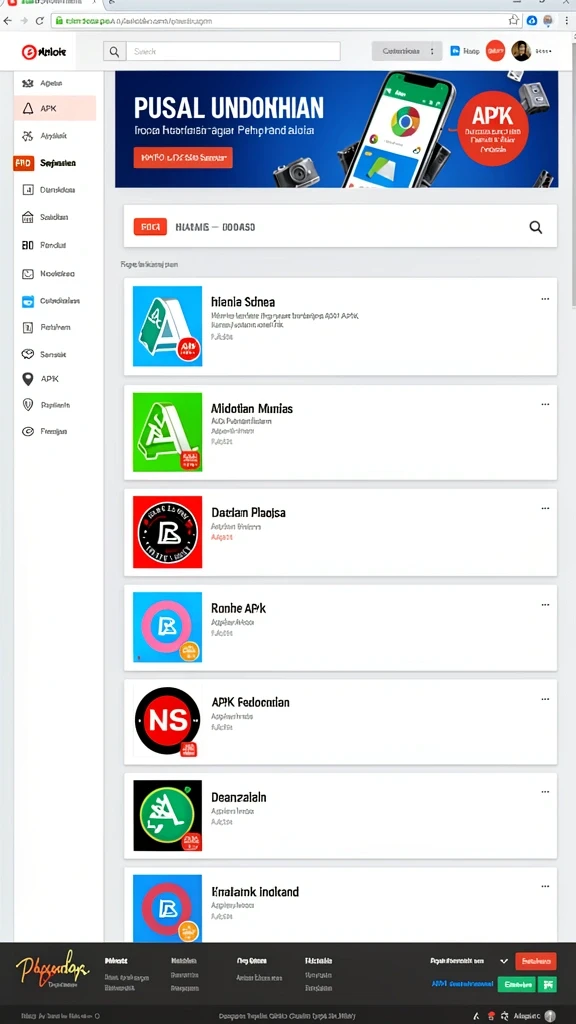Select the highlighted APK item with bell icon
The image size is (576, 1024).
click(55, 108)
